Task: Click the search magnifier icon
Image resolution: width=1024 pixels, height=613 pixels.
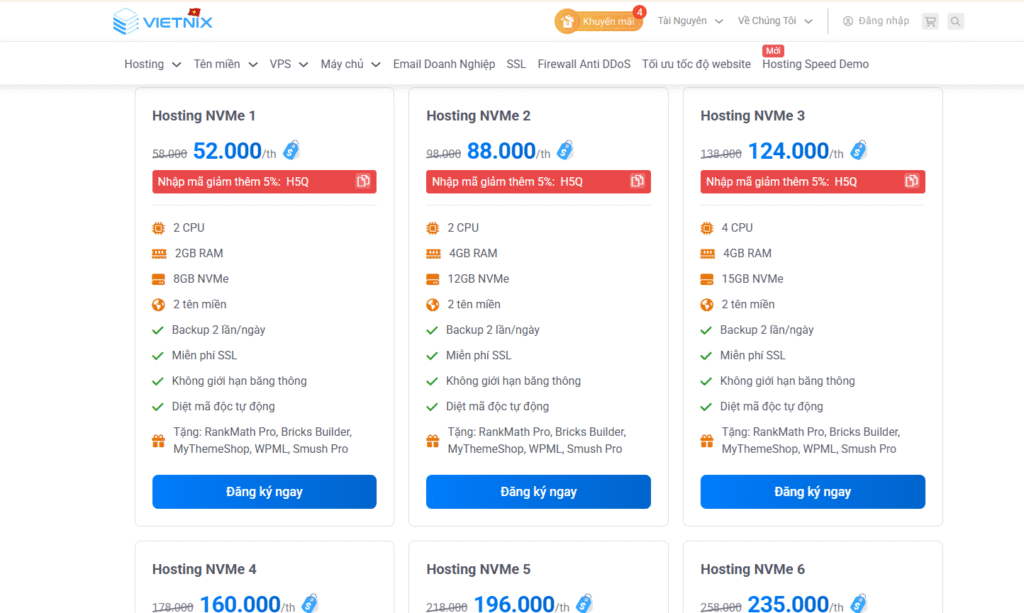Action: [956, 21]
